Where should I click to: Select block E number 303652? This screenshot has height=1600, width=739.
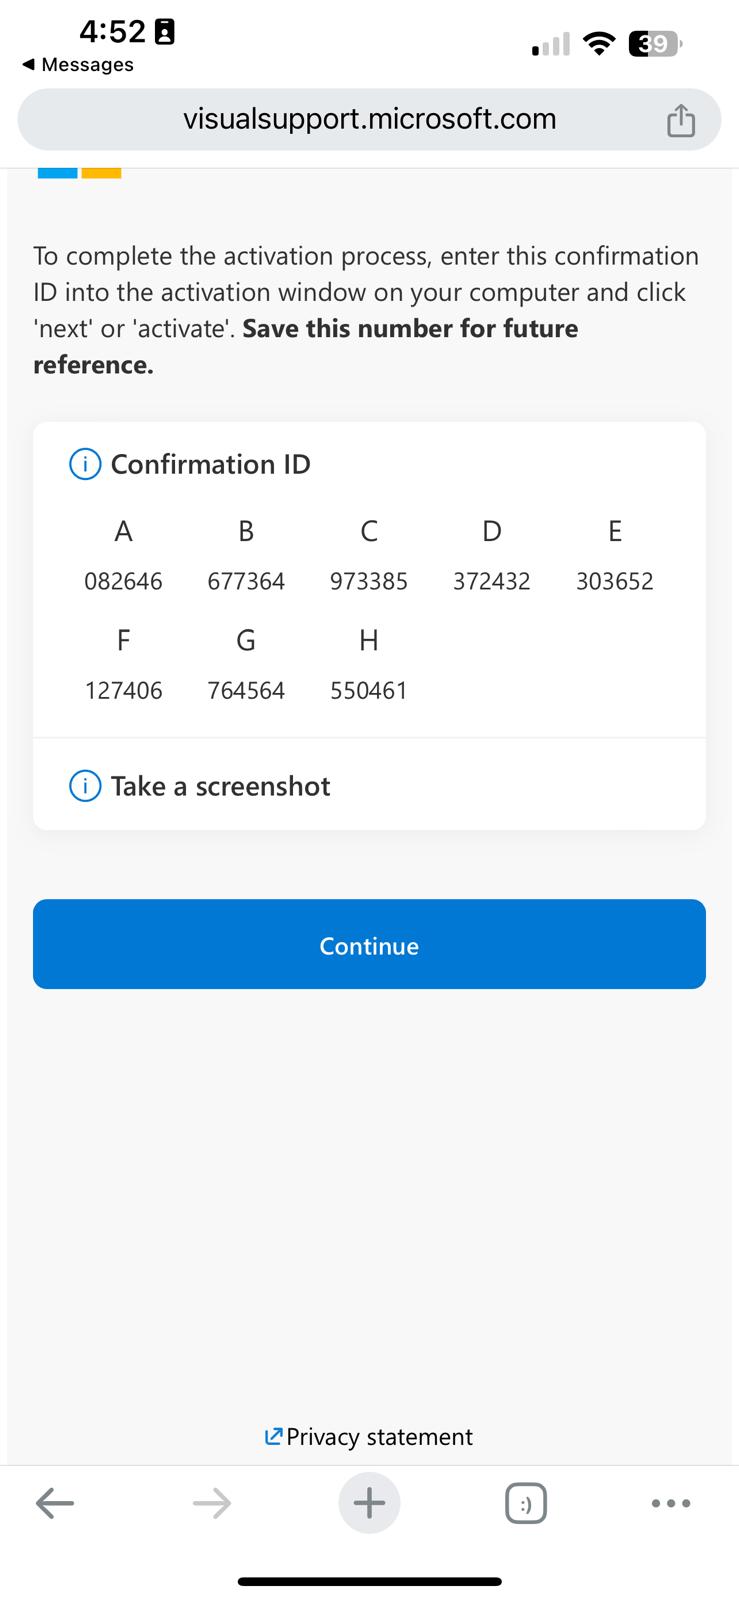615,581
